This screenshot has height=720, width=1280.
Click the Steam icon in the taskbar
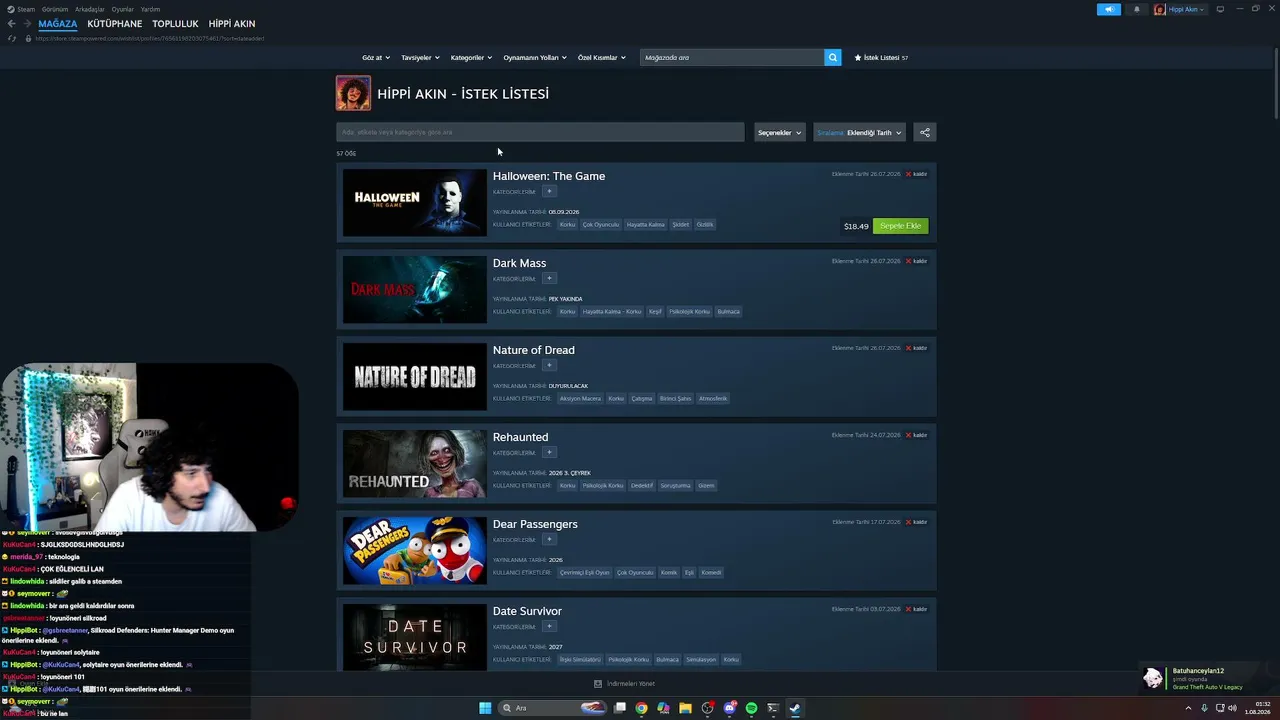[x=795, y=708]
